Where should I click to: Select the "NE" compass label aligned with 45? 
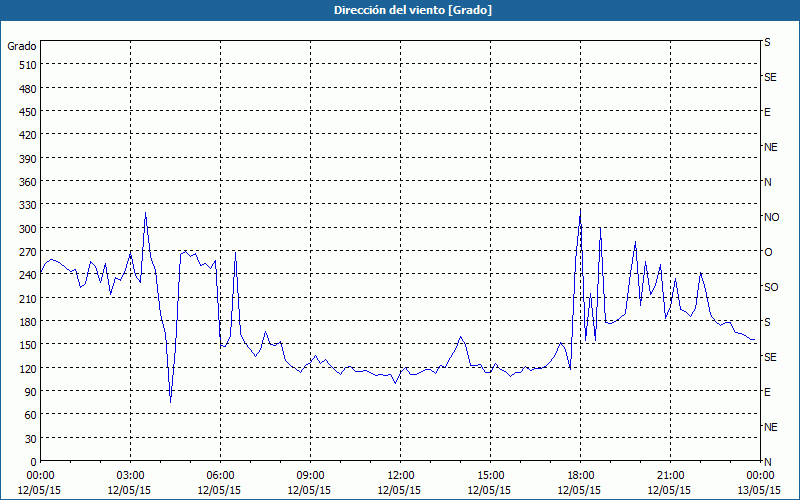click(x=770, y=427)
